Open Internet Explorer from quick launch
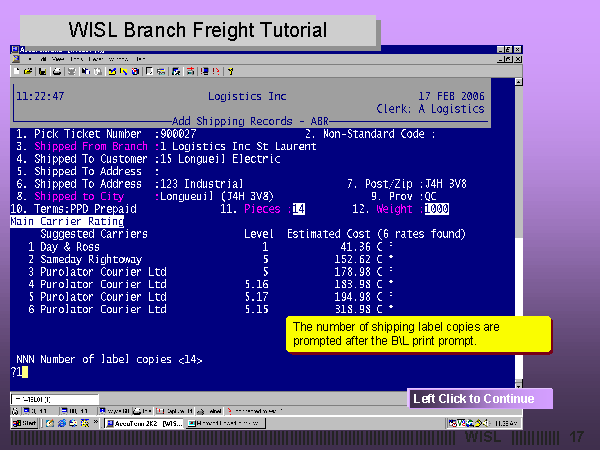The width and height of the screenshot is (600, 450). click(x=62, y=424)
